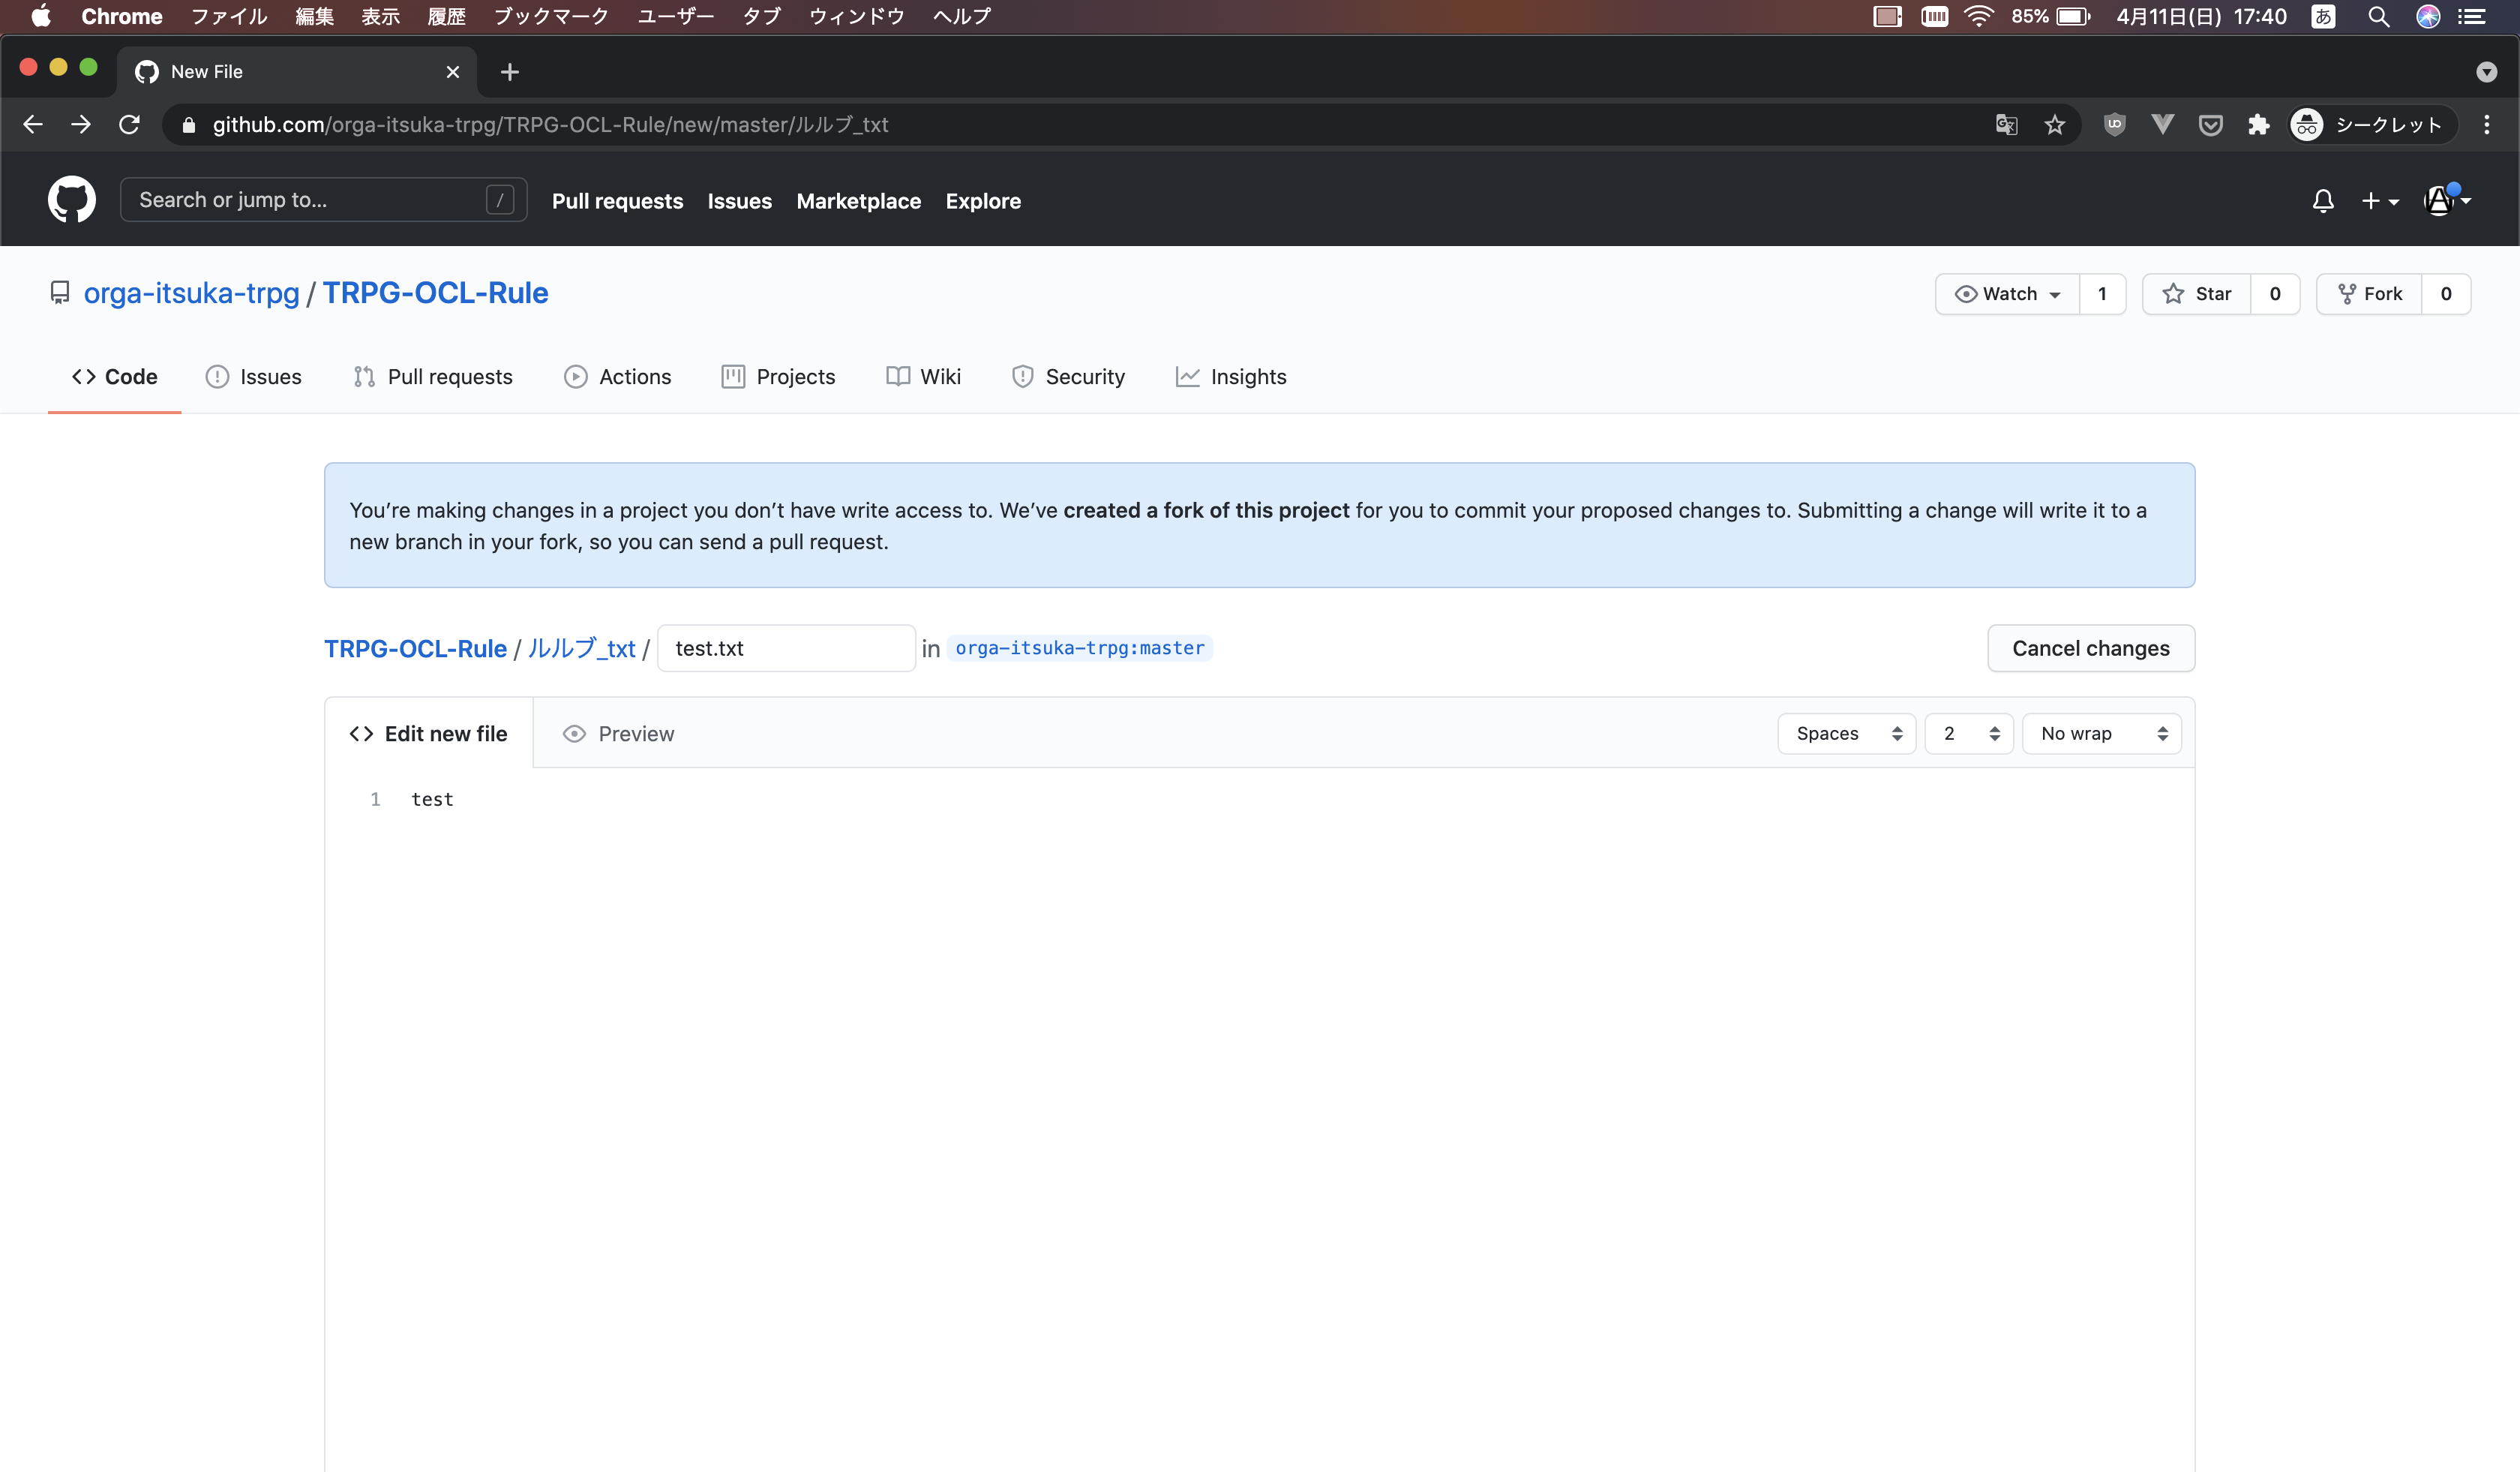Open the orga-itsuka-trpg owner link

[x=191, y=293]
